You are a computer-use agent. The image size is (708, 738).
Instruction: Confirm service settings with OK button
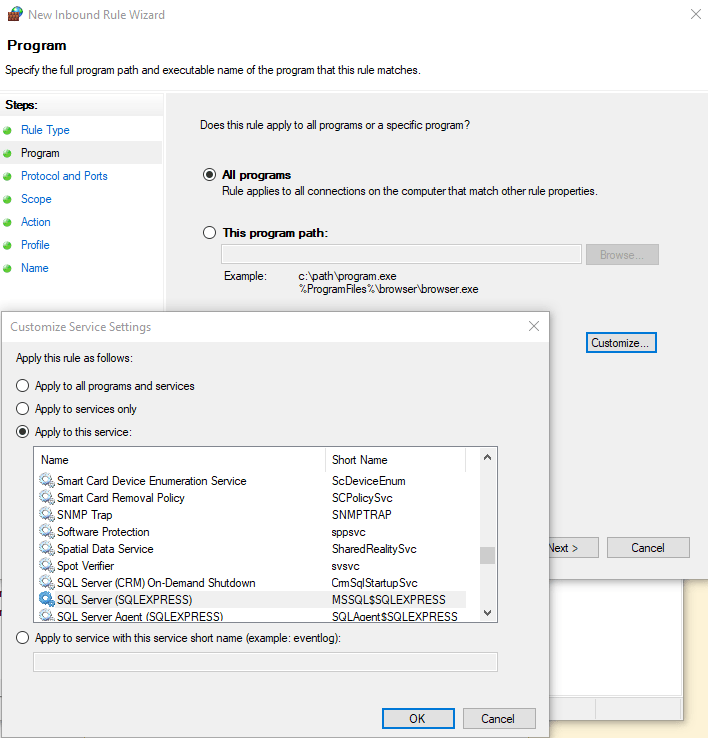click(x=418, y=719)
